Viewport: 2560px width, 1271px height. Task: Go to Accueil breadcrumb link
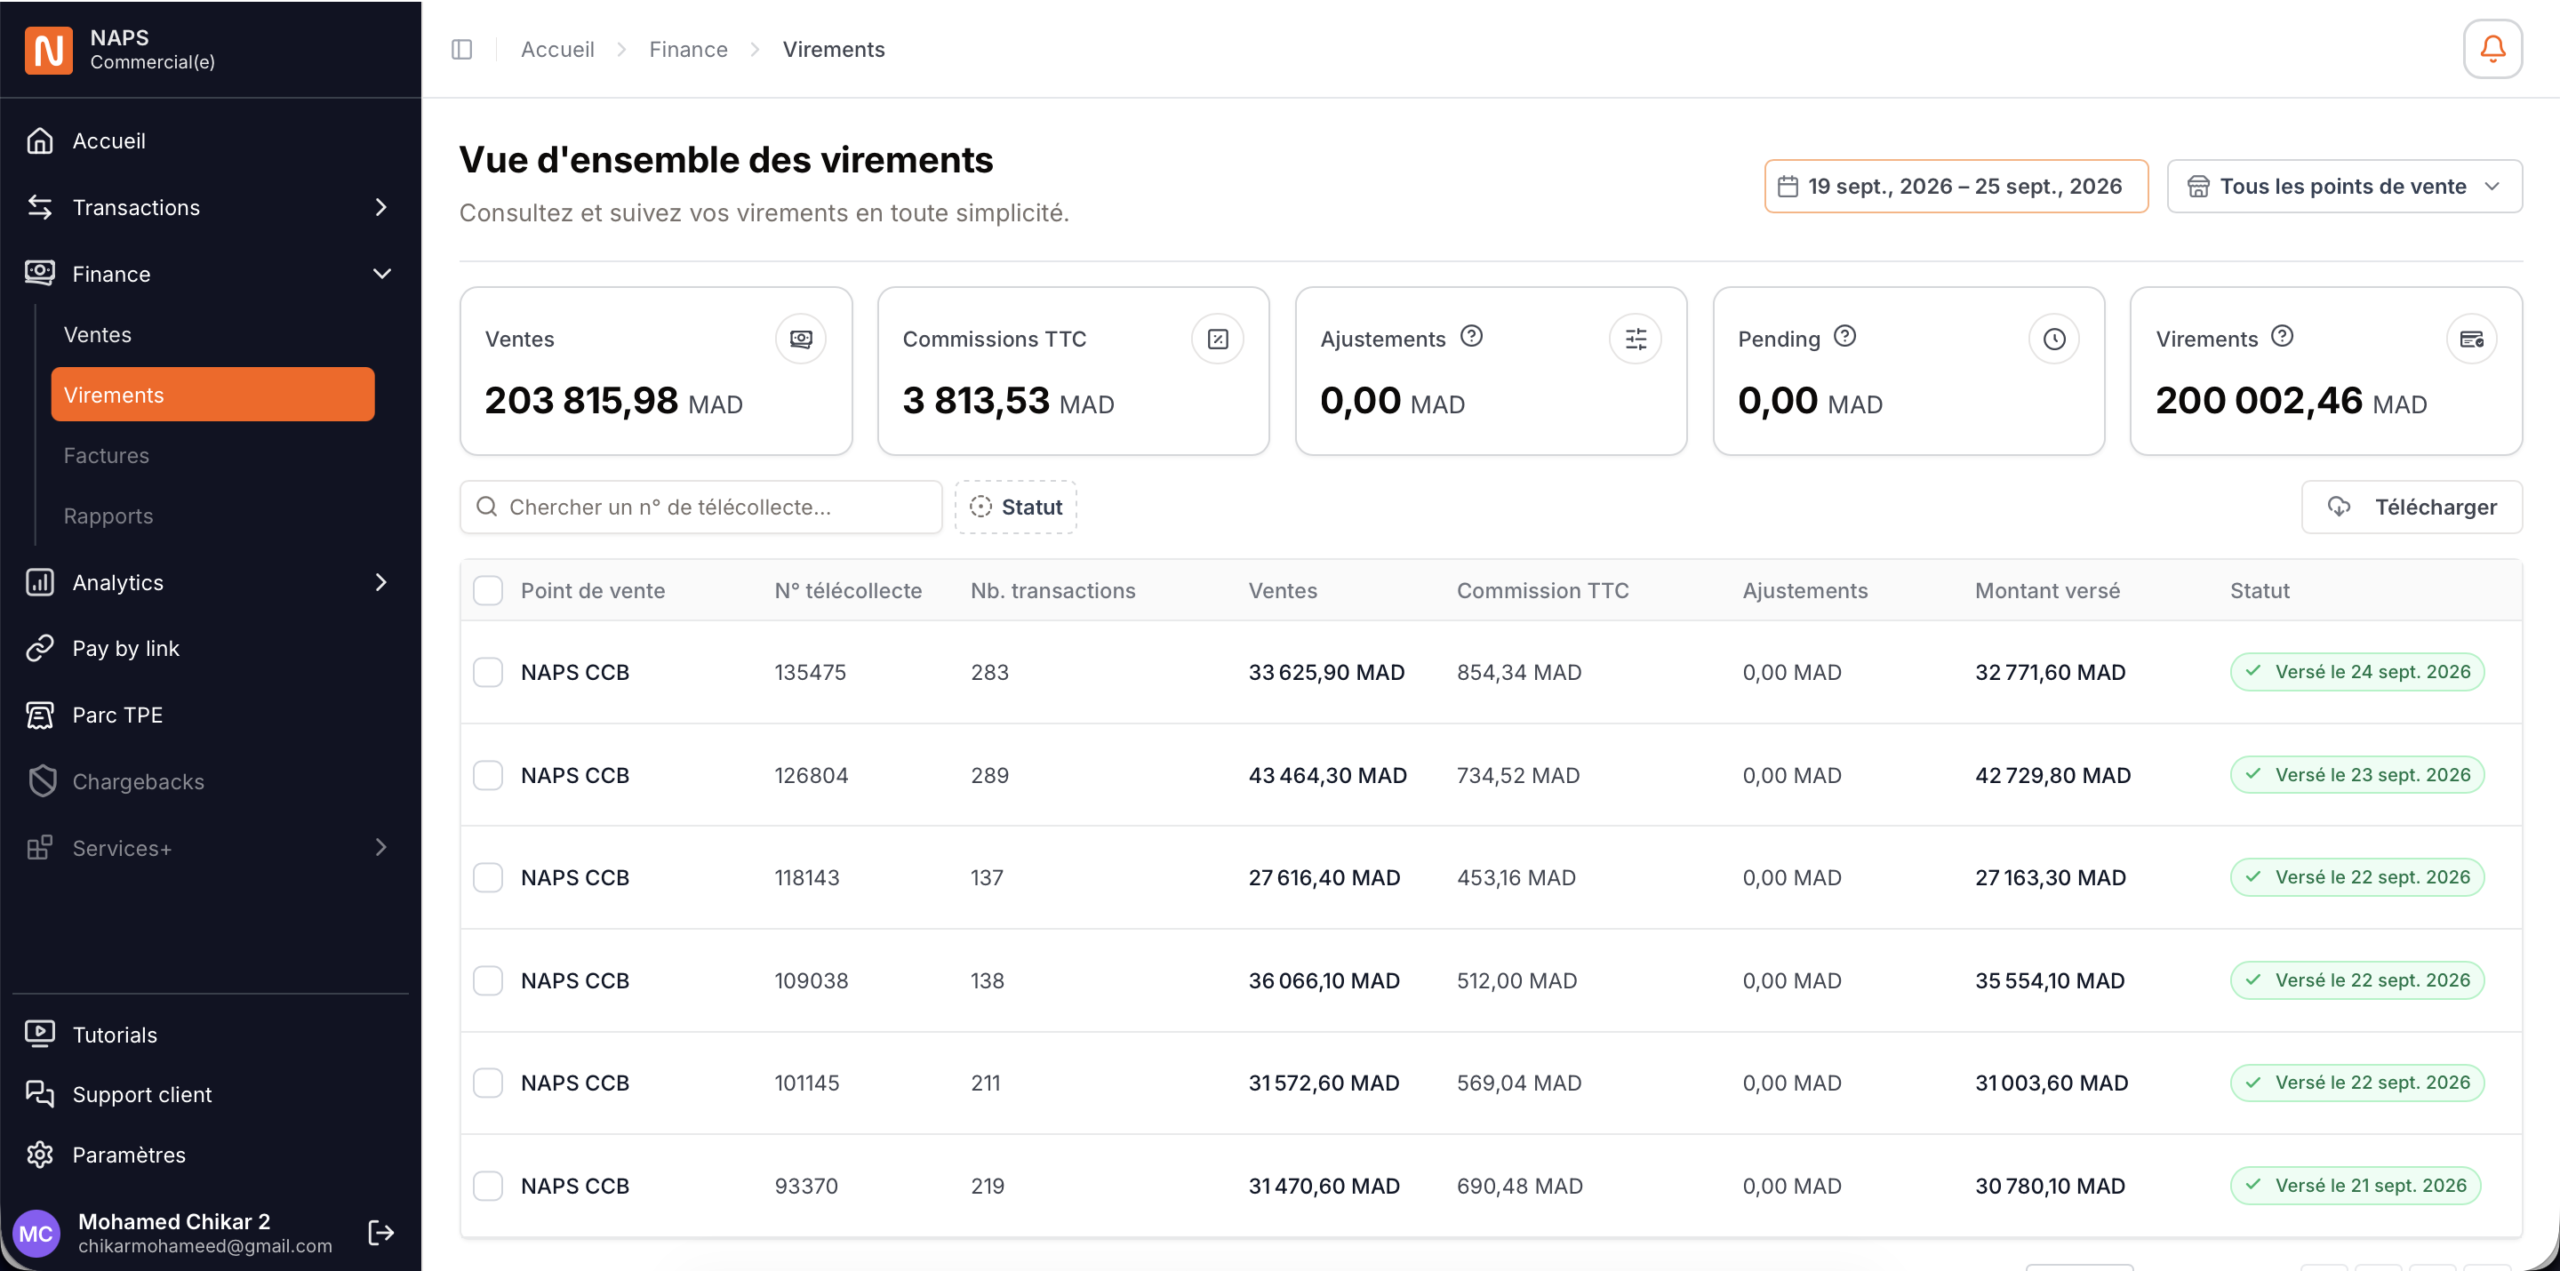point(557,49)
